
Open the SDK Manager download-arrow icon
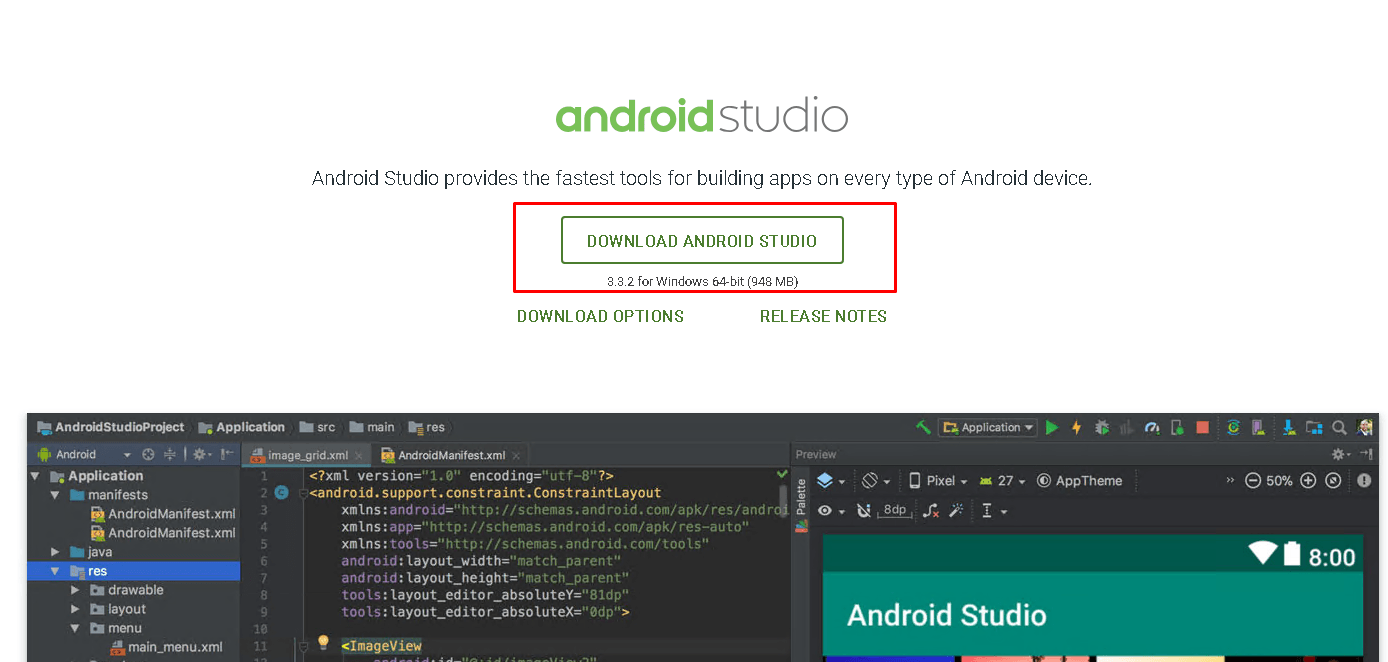point(1290,427)
